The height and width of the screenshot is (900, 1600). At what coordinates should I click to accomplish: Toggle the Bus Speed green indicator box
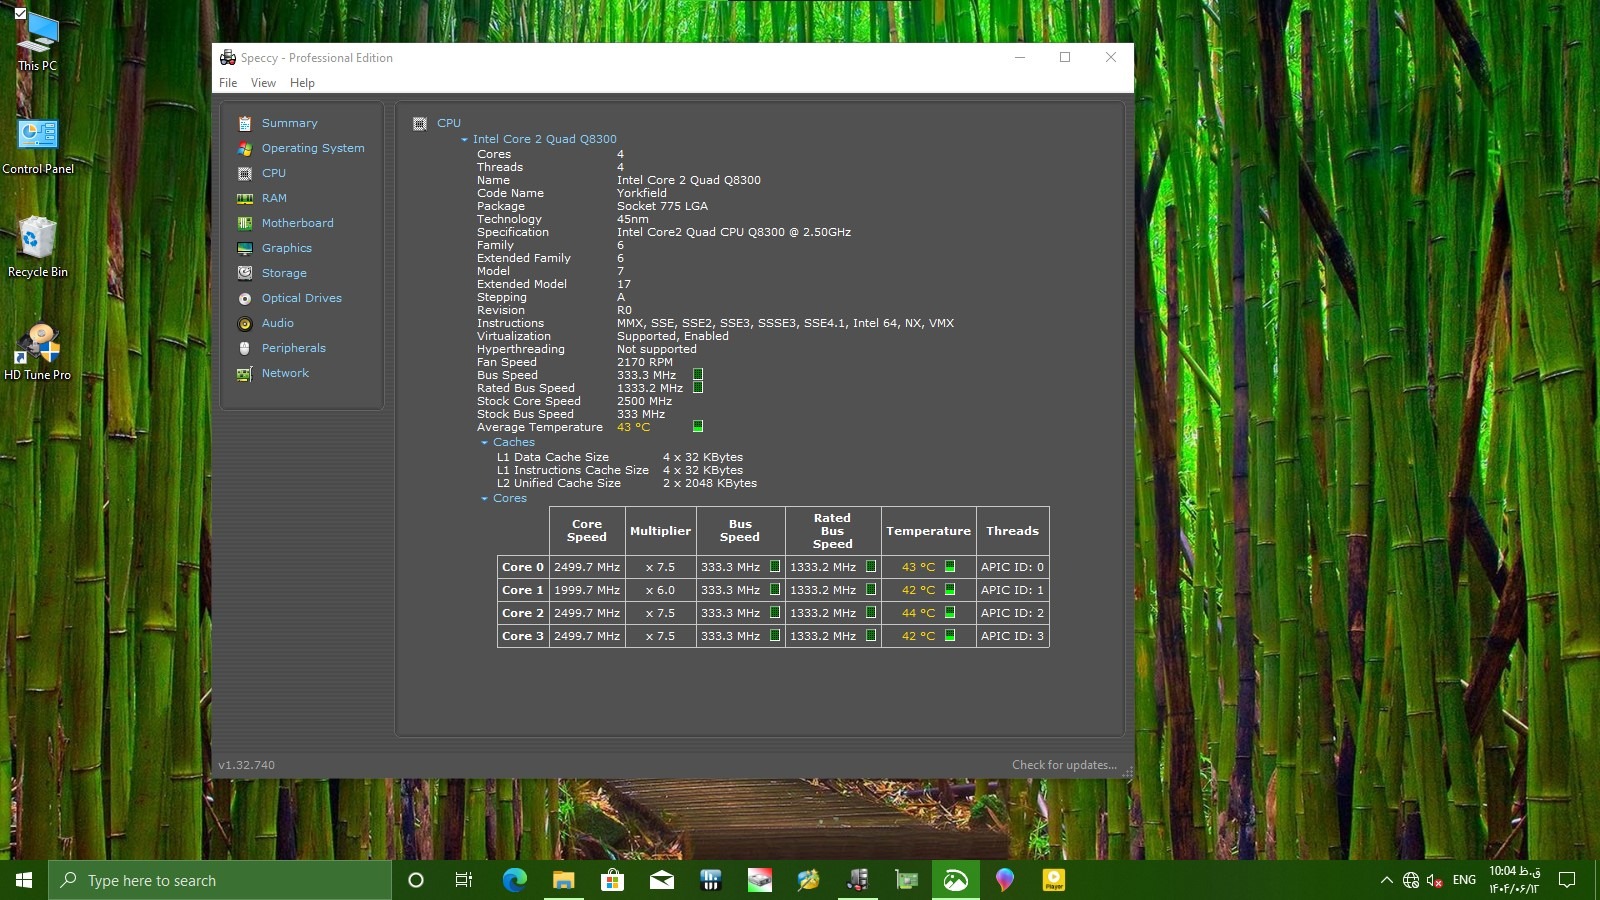(698, 375)
